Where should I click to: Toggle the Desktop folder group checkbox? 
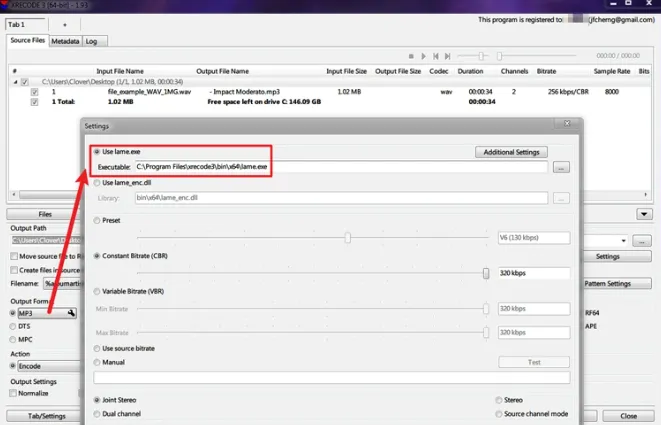pyautogui.click(x=25, y=82)
